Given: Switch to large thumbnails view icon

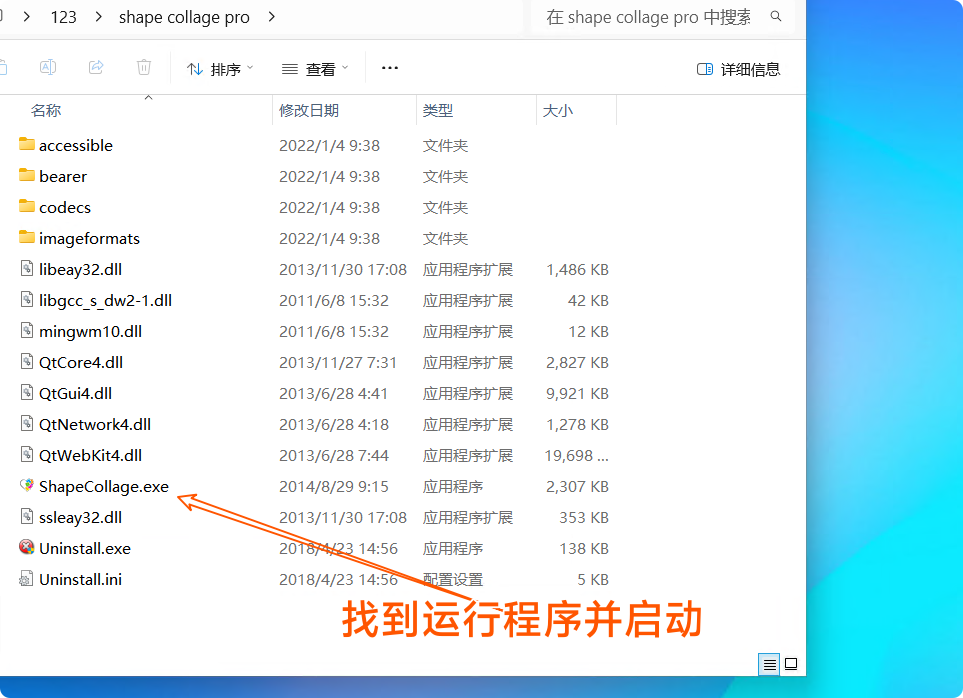Looking at the screenshot, I should (x=791, y=664).
